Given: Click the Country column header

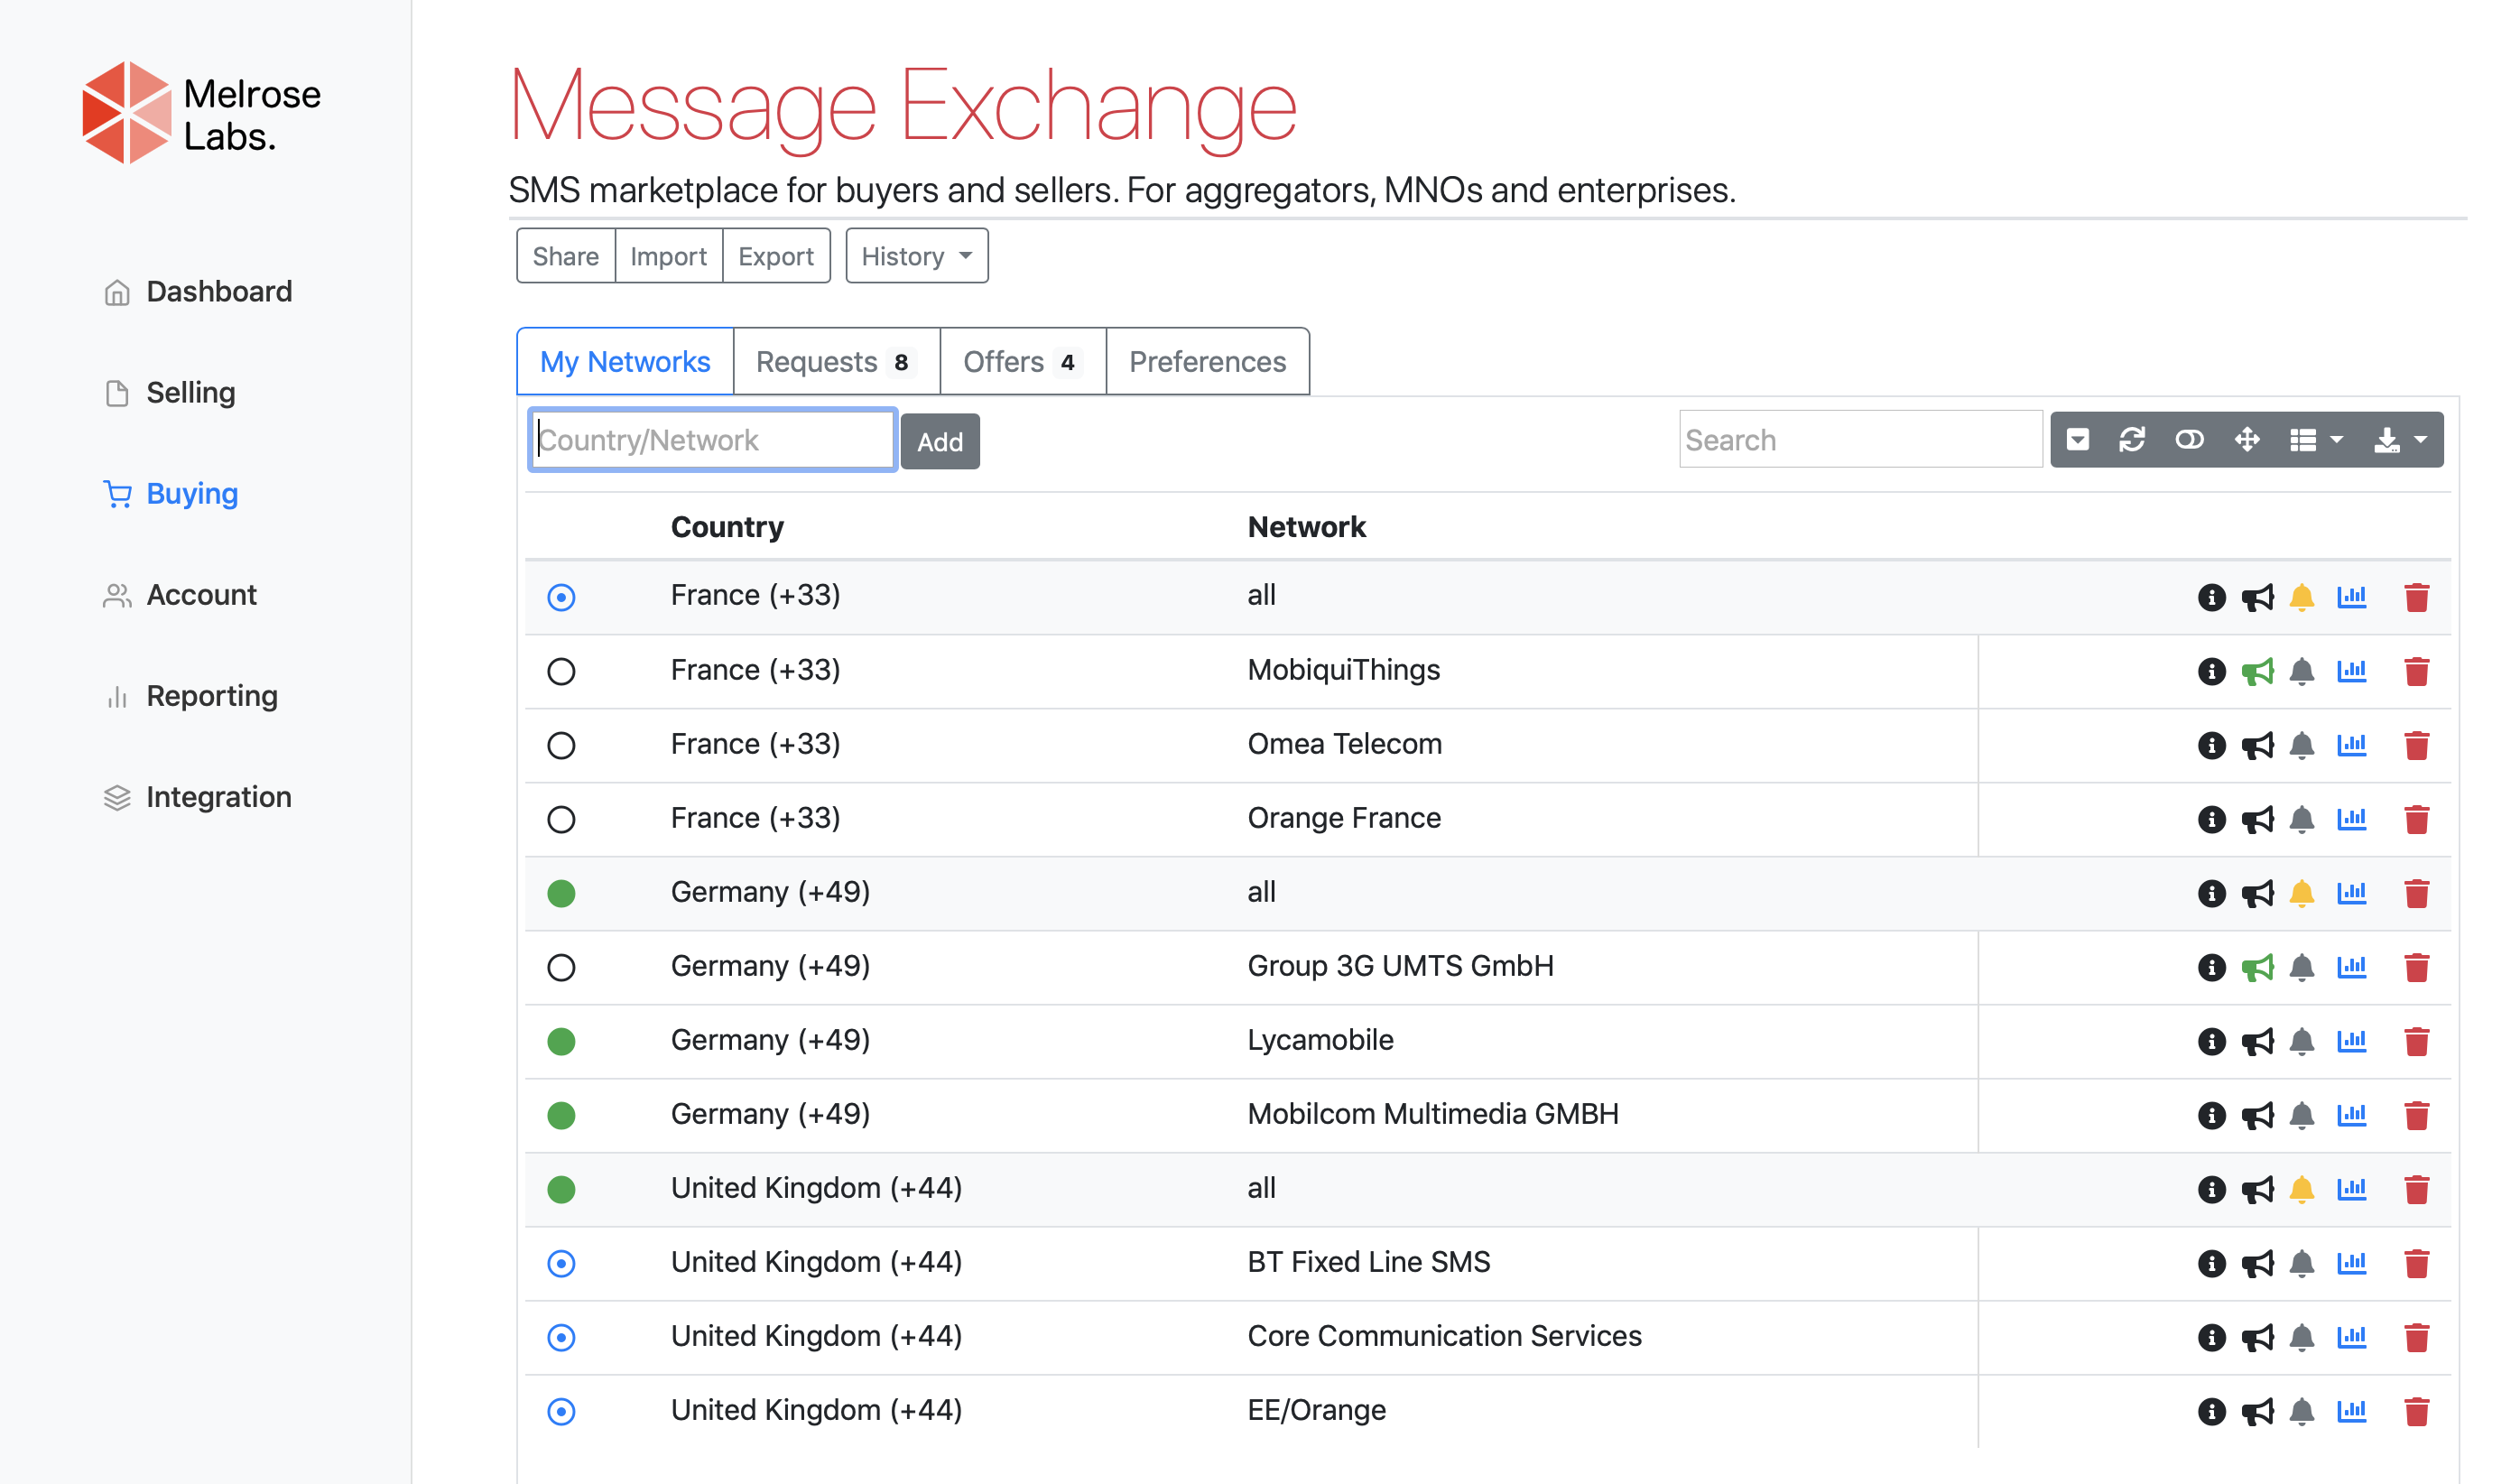Looking at the screenshot, I should [x=727, y=526].
